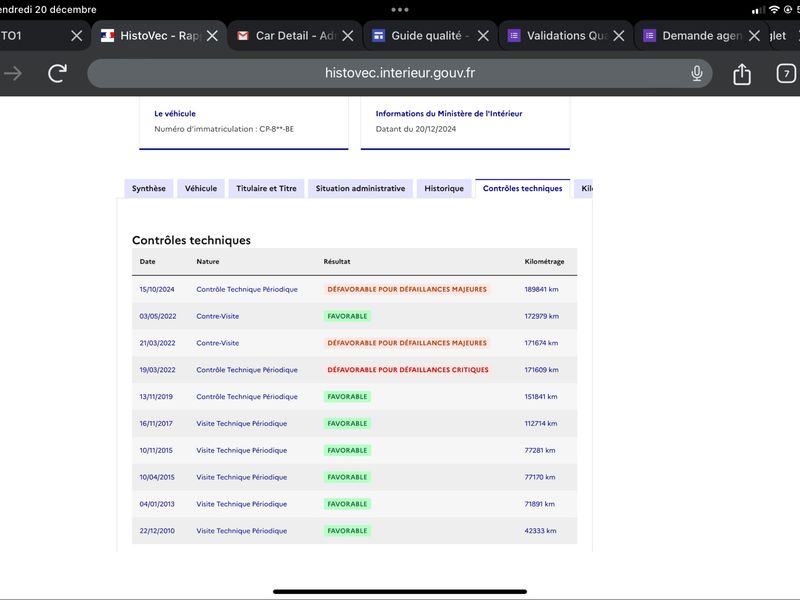Screen dimensions: 800x600
Task: Open the share sheet icon
Action: (742, 73)
